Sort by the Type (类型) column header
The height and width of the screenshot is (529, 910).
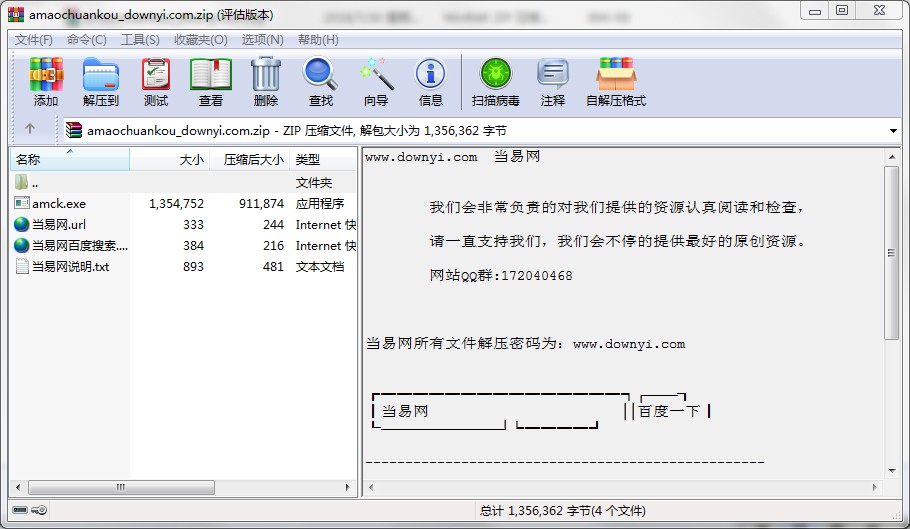point(323,159)
